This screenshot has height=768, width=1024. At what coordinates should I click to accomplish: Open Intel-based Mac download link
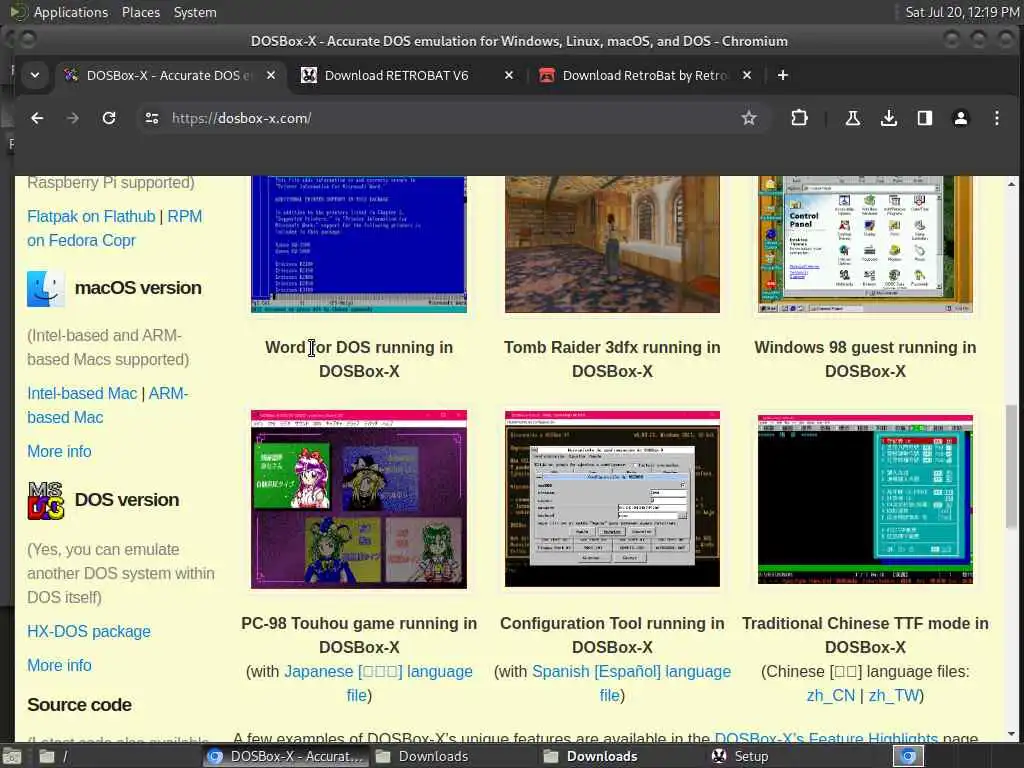coord(82,393)
